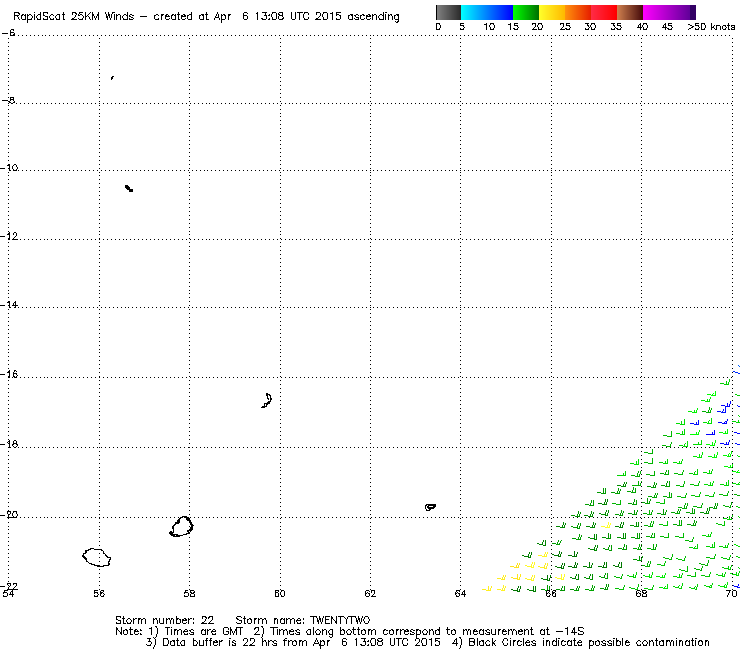Click the tiny island mark near 10.5S, 56.6E

pyautogui.click(x=129, y=188)
